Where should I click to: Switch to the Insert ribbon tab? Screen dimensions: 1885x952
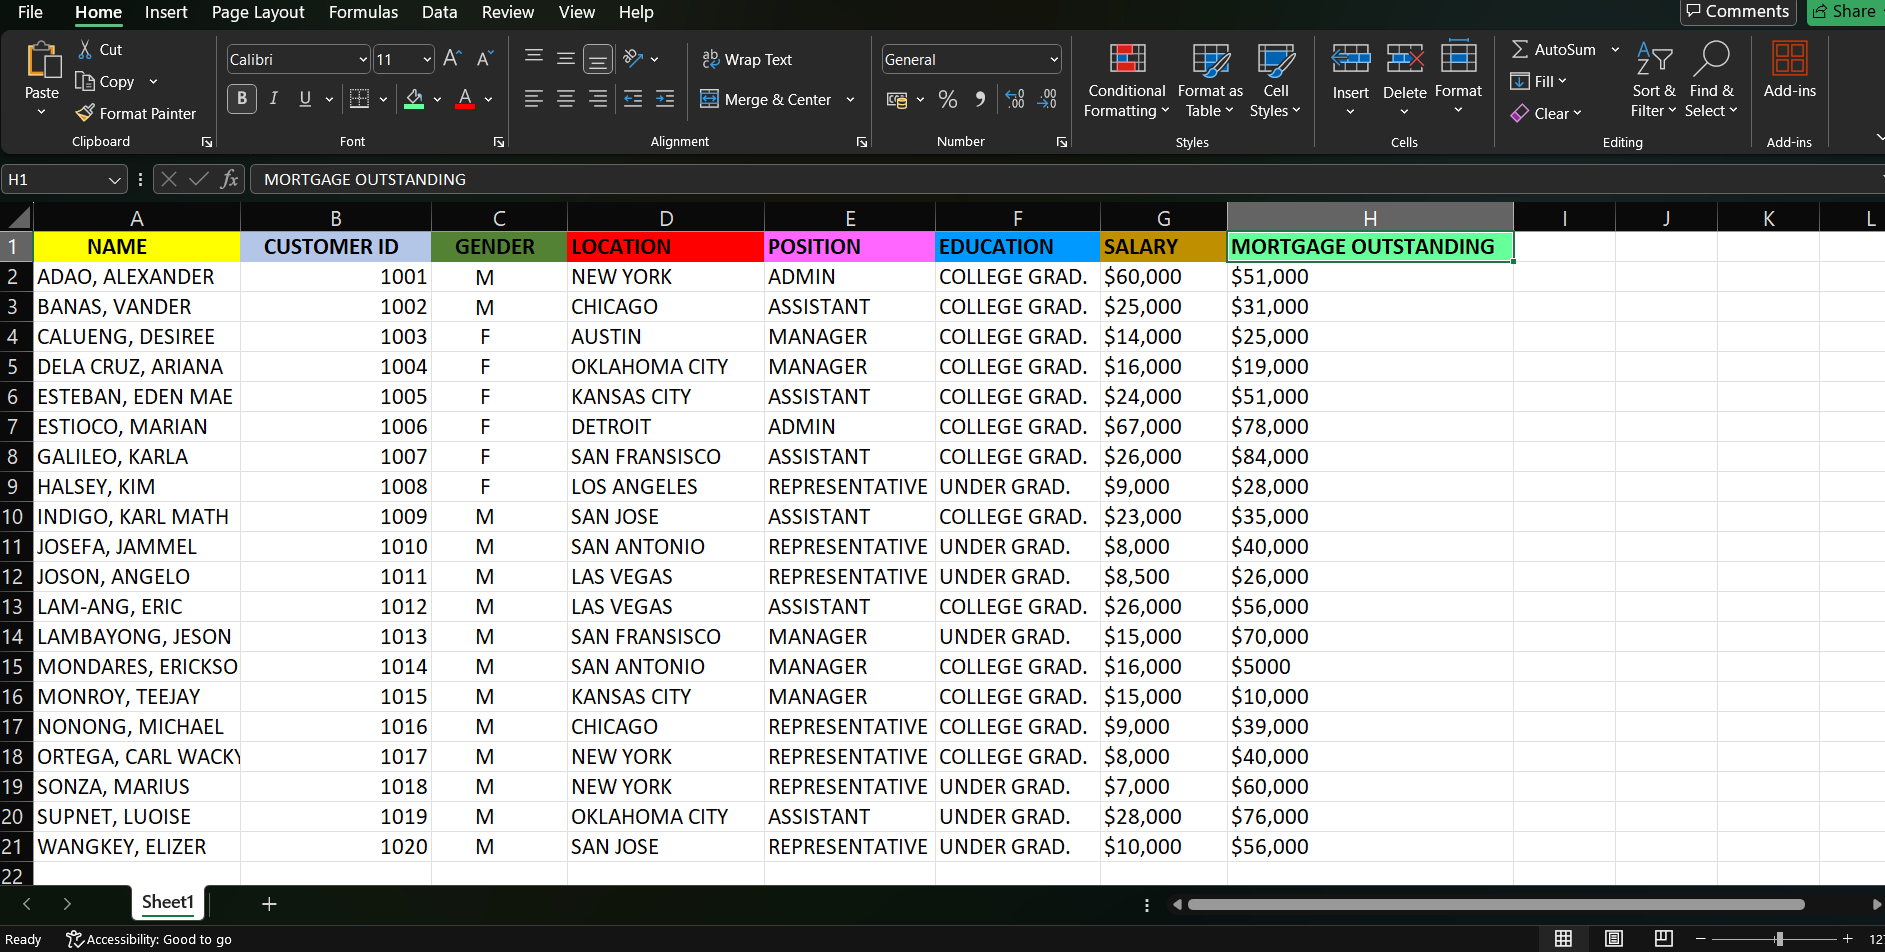pyautogui.click(x=166, y=12)
